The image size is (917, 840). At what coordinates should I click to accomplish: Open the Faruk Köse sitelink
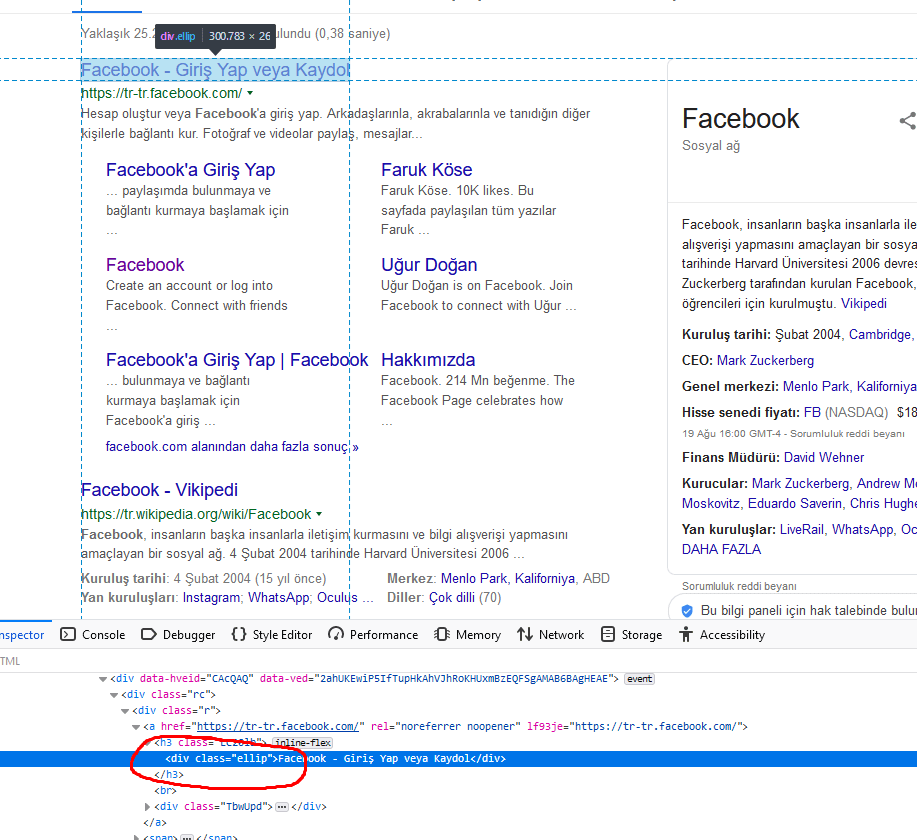426,170
